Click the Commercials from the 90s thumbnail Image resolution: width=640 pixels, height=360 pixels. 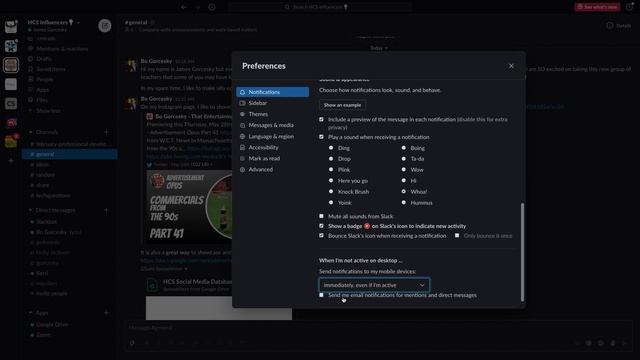click(189, 207)
